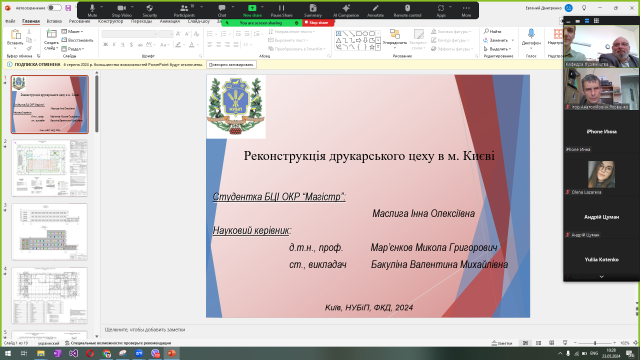Open the More options in Zoom toolbar
Viewport: 640px width, 360px height.
pyautogui.click(x=466, y=10)
